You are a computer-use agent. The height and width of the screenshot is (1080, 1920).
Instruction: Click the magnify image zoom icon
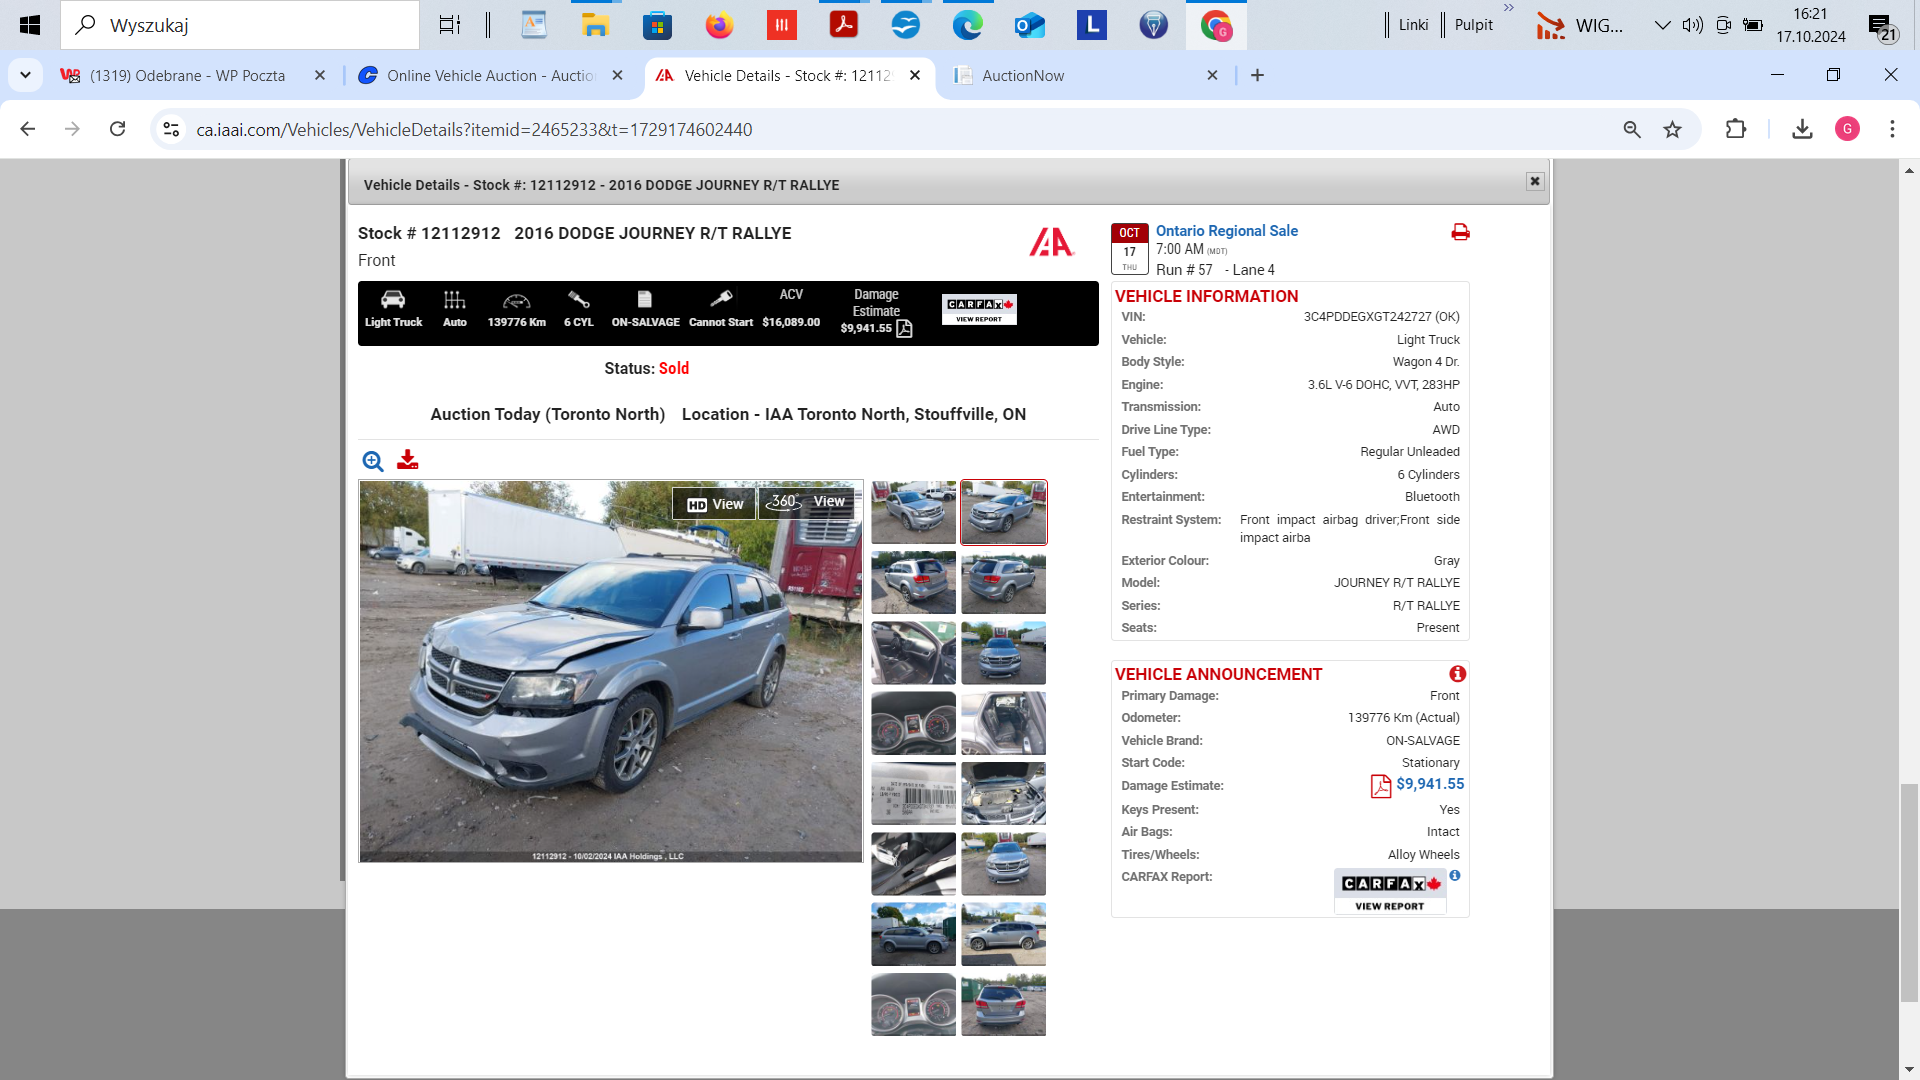[373, 461]
